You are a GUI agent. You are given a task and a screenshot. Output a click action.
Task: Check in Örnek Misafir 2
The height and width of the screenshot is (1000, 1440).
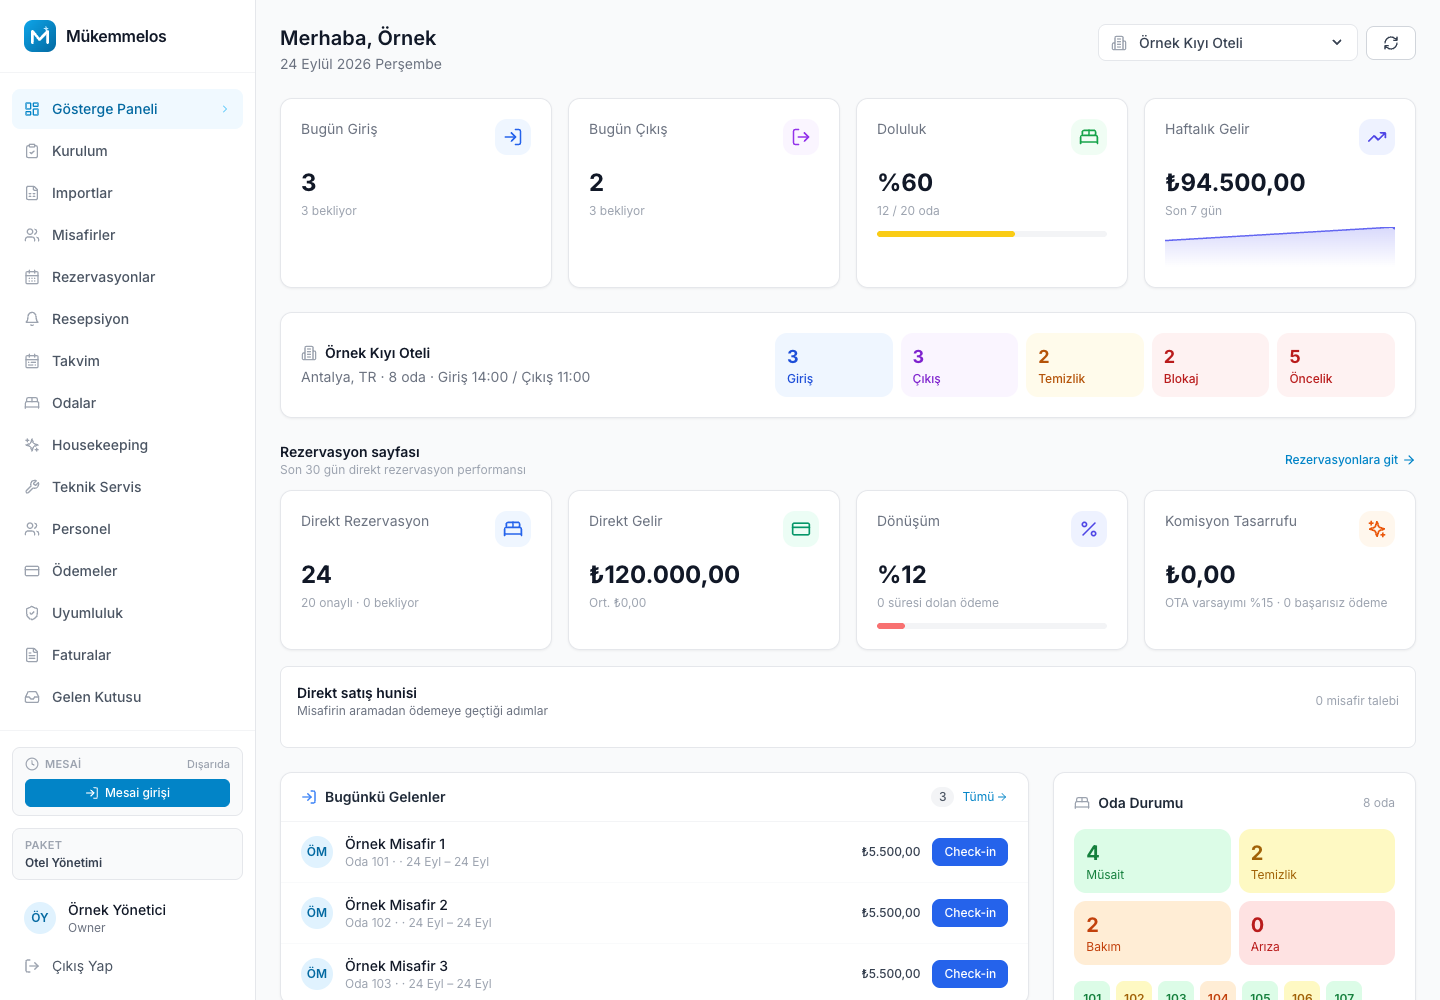point(970,913)
